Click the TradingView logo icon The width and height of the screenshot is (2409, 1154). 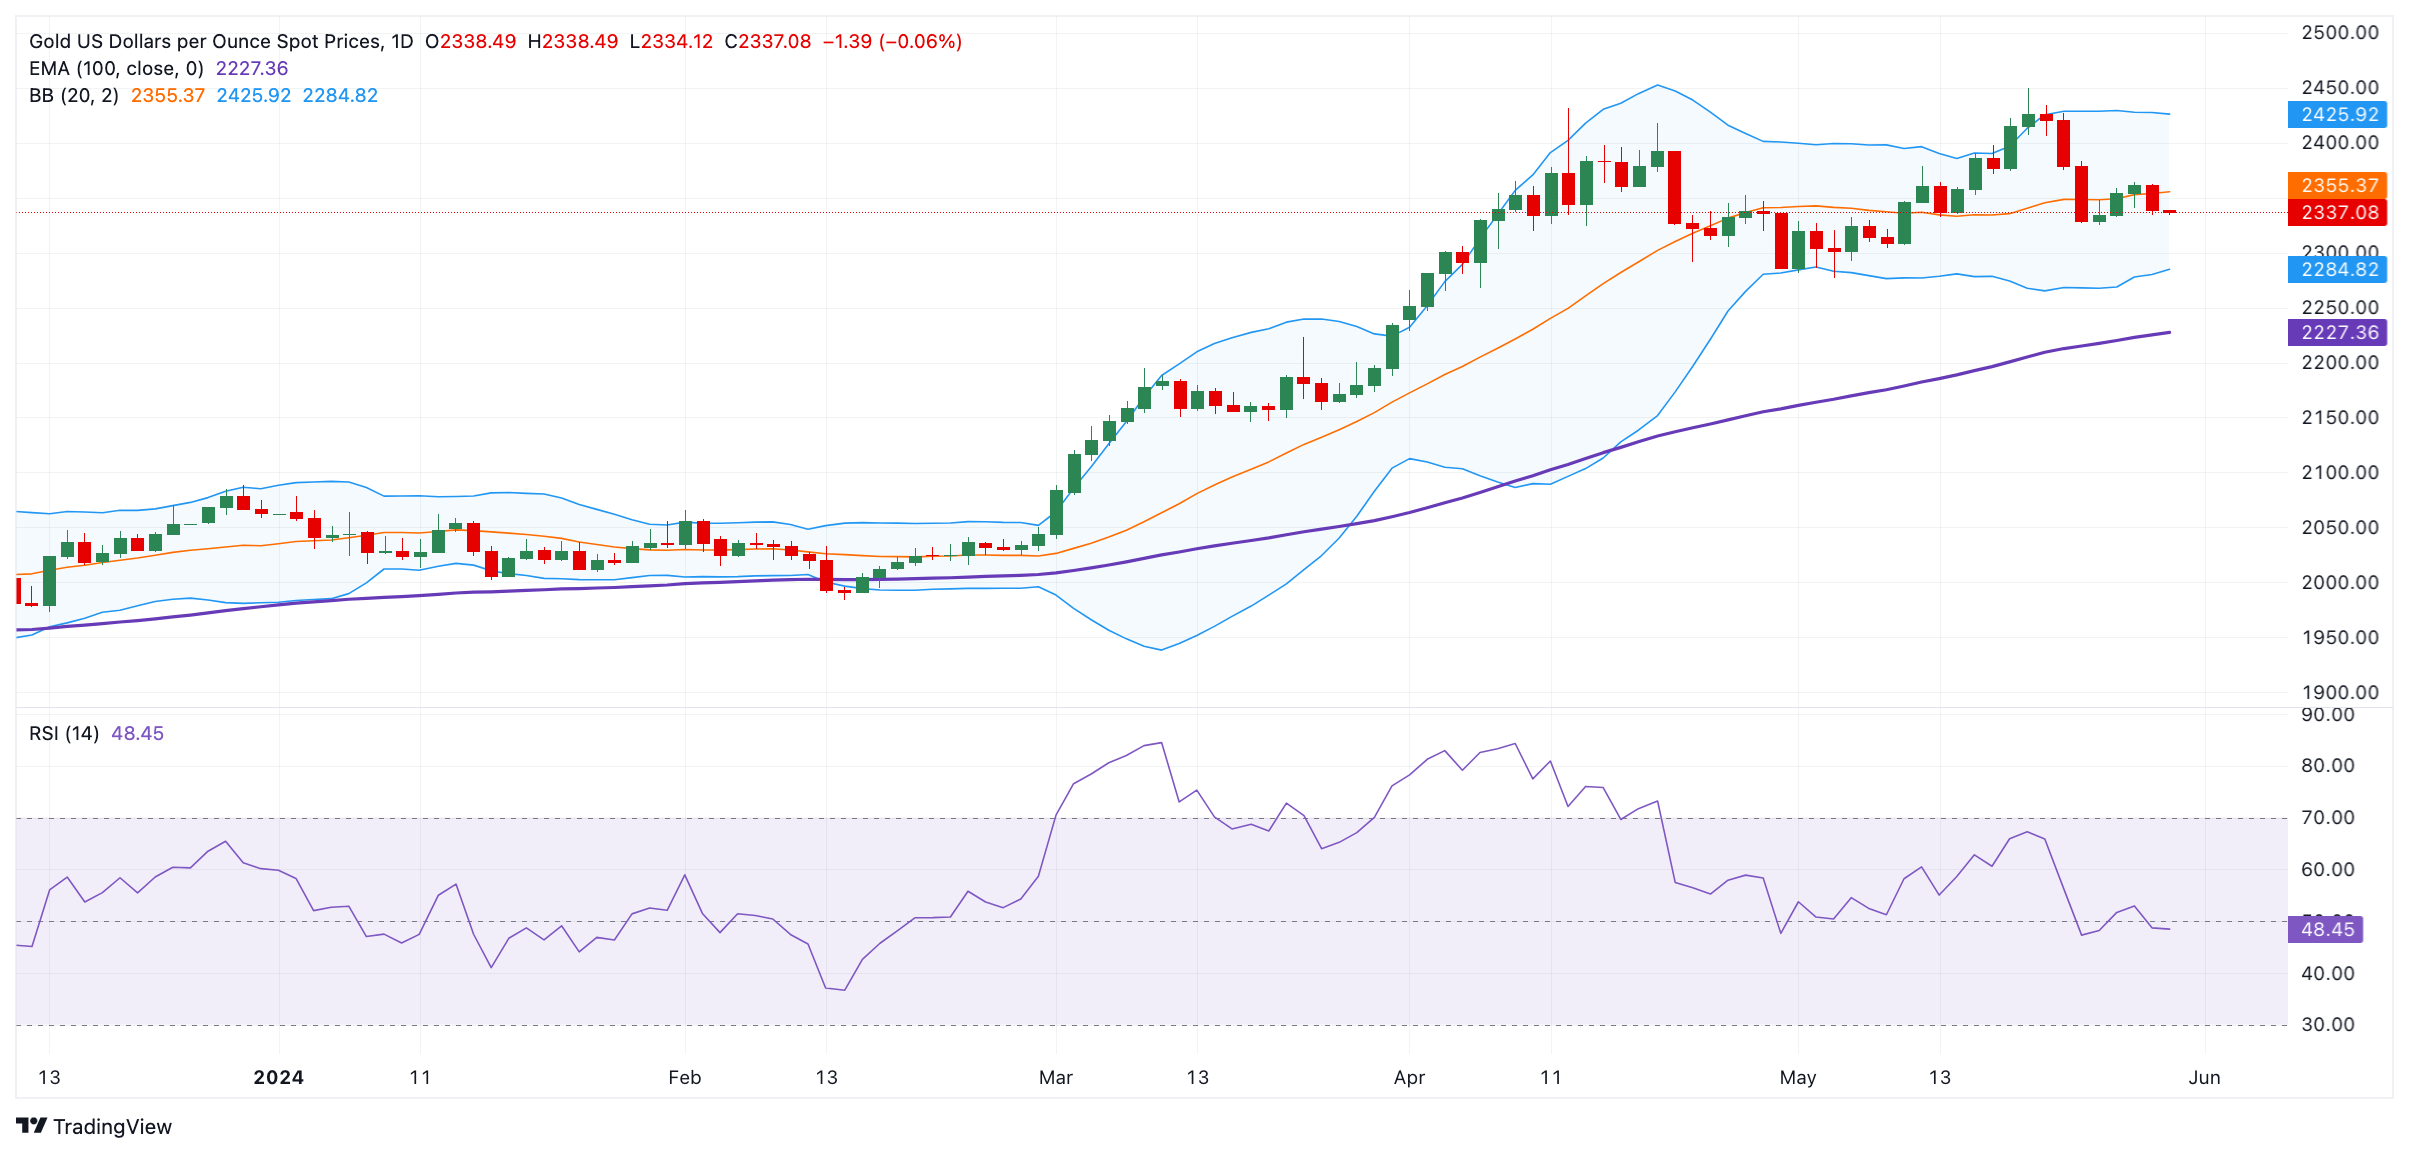[x=31, y=1126]
